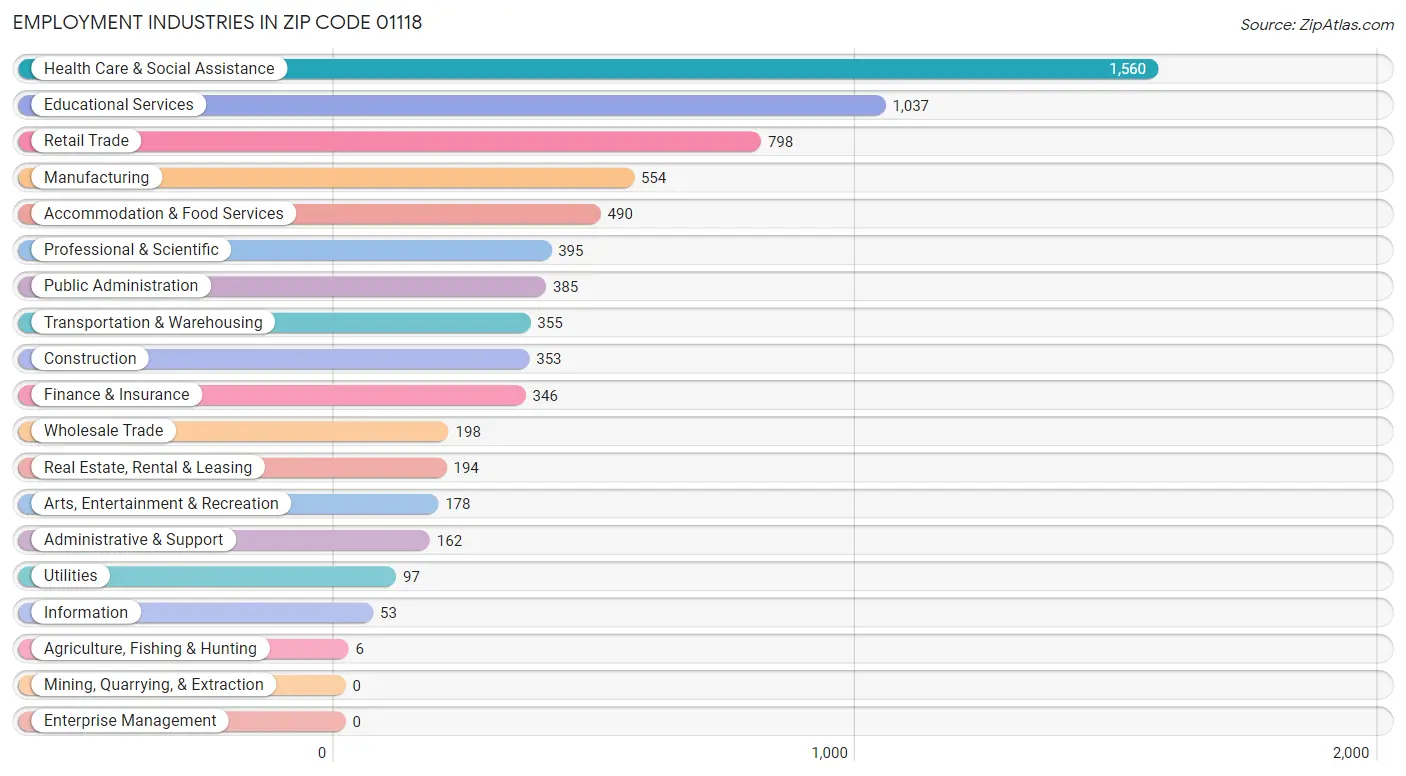Click the Utilities label

(x=71, y=576)
